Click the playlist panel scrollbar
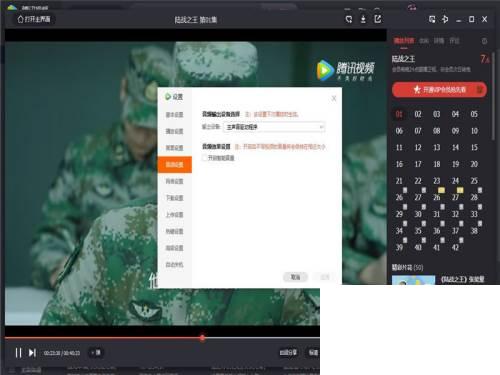 click(x=494, y=95)
